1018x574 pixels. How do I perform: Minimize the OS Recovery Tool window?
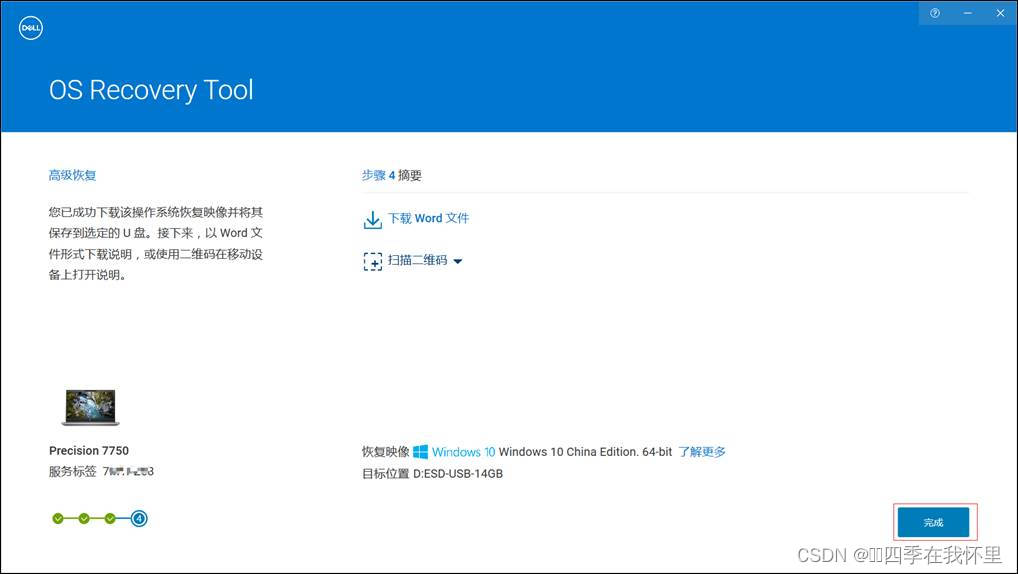click(x=968, y=13)
